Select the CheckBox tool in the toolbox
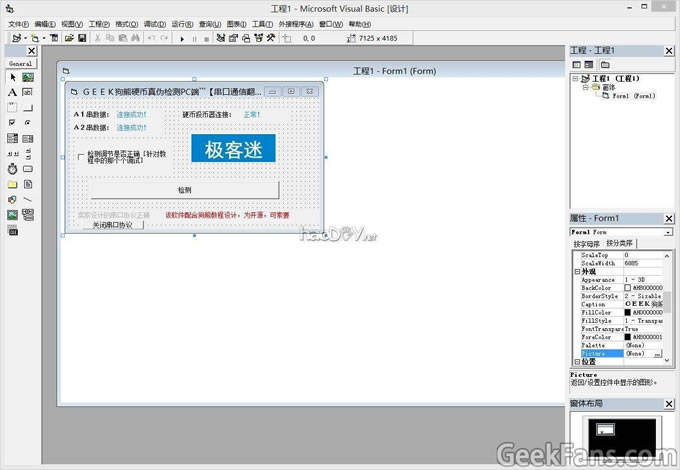This screenshot has height=470, width=680. point(12,123)
